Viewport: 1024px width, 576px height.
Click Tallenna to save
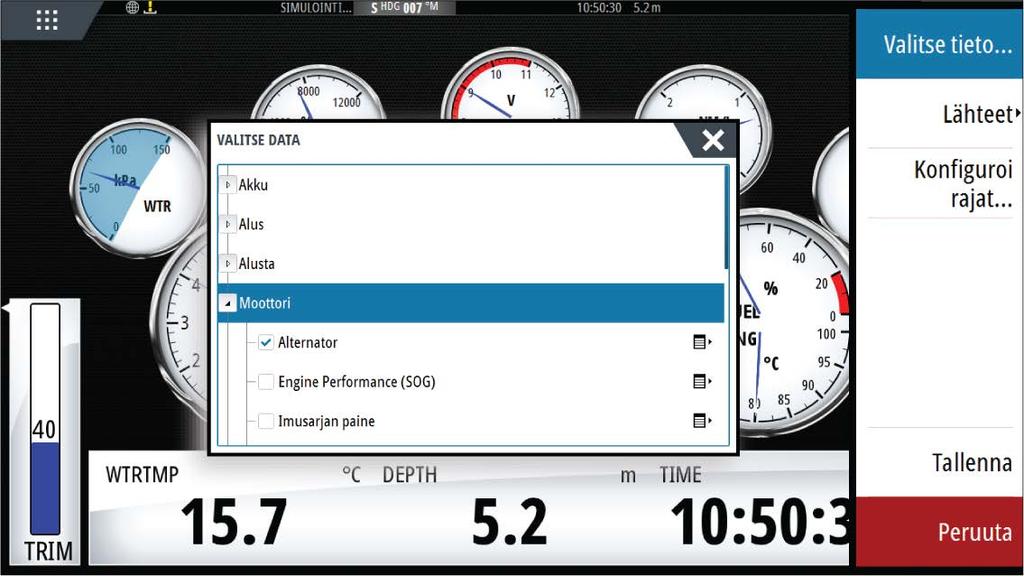tap(939, 462)
